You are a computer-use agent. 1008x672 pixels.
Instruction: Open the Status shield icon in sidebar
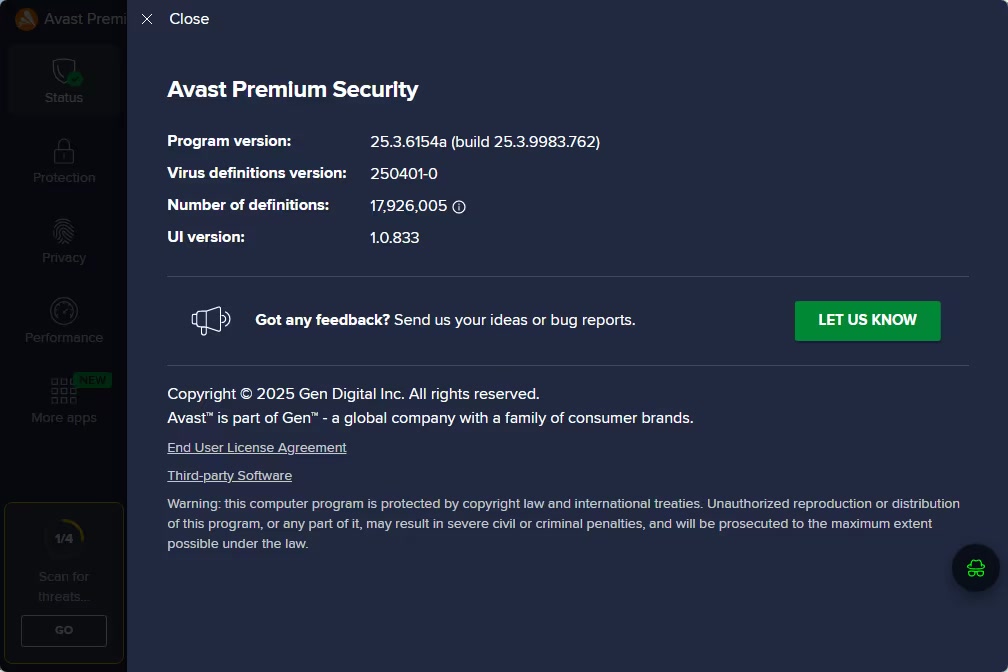click(64, 72)
